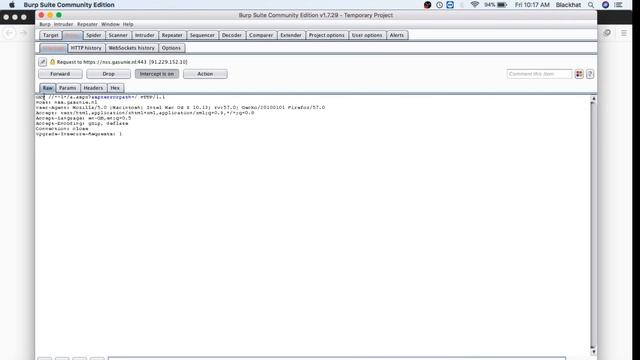This screenshot has width=640, height=360.
Task: Open the Window menu
Action: [110, 24]
